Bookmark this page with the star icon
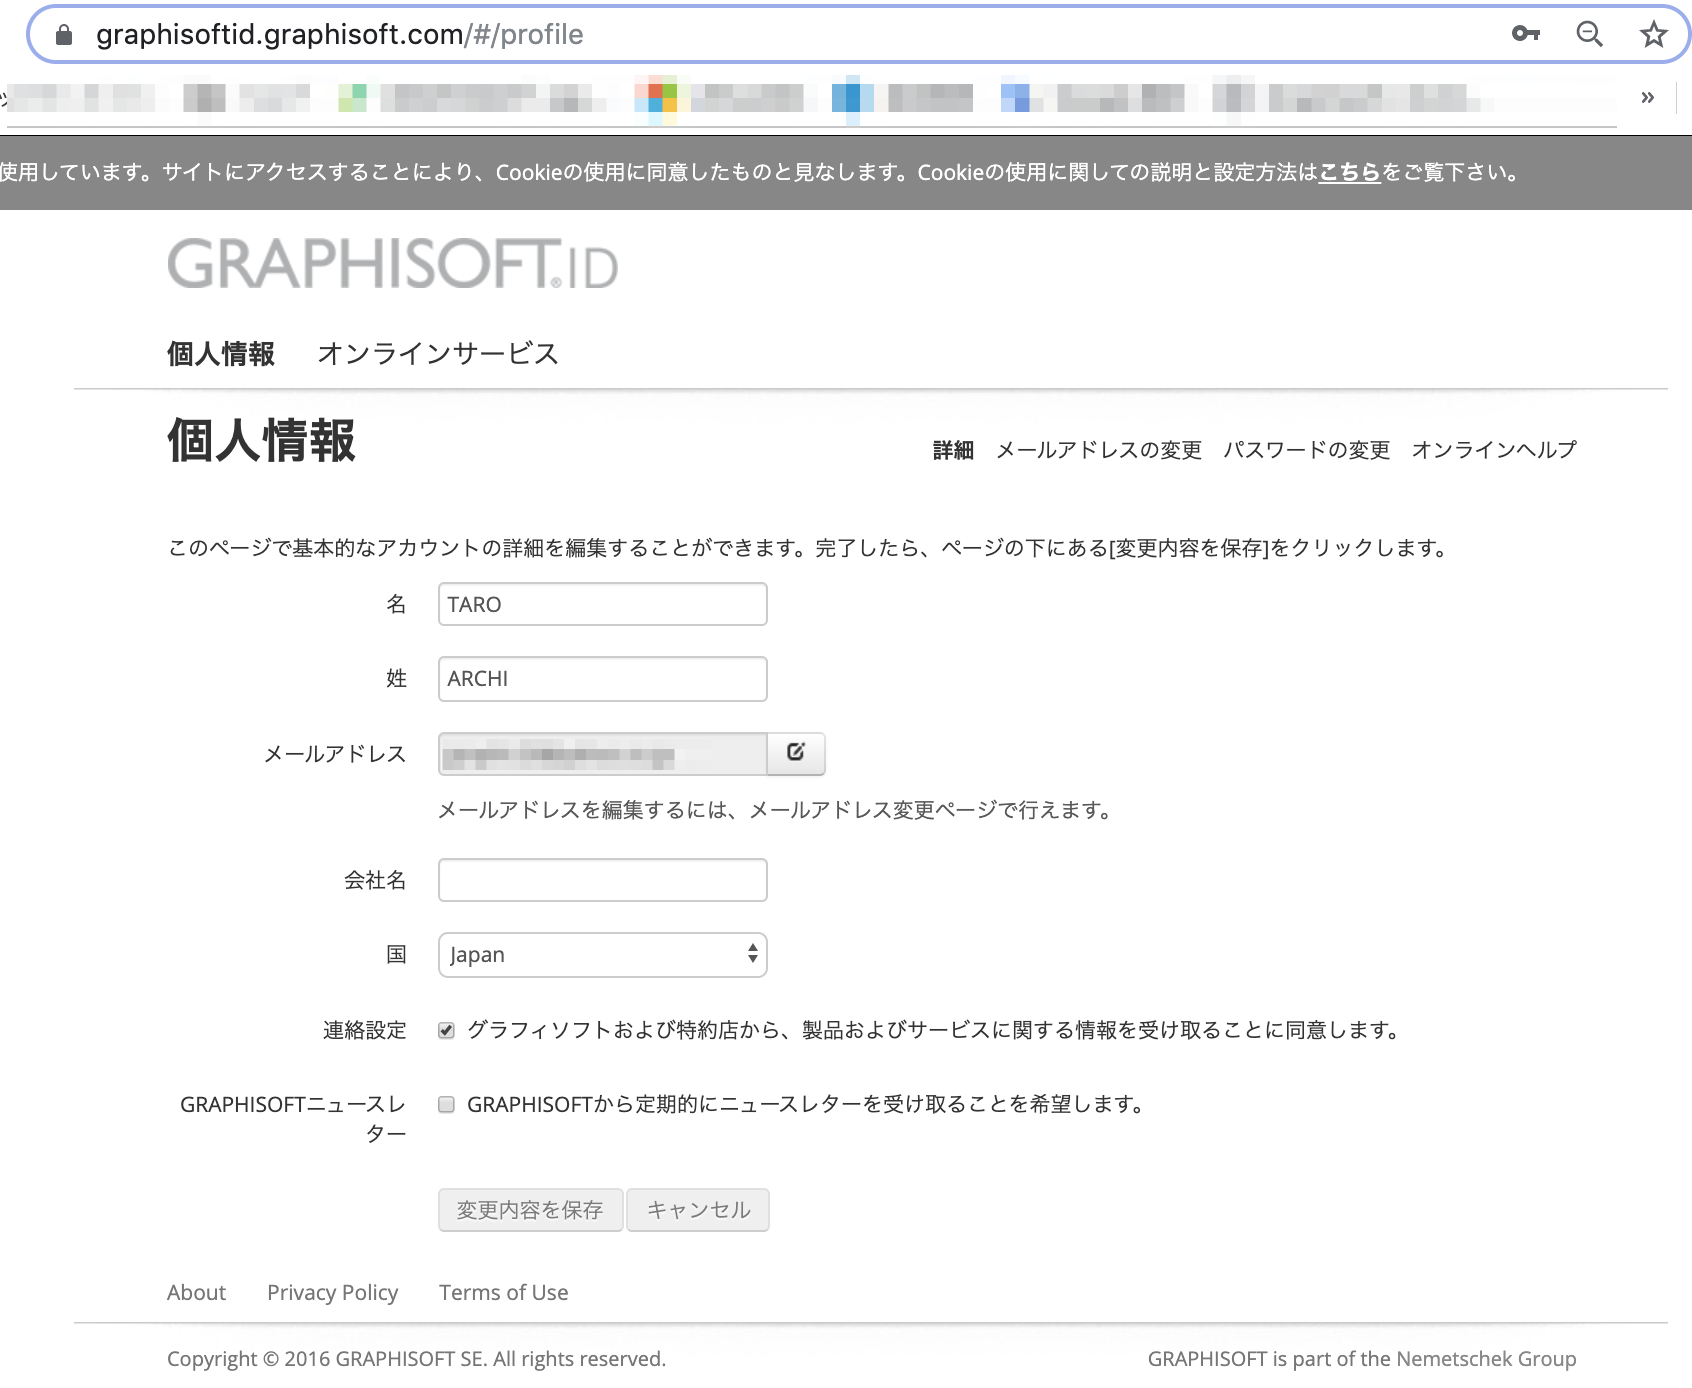Viewport: 1692px width, 1388px height. click(1653, 34)
